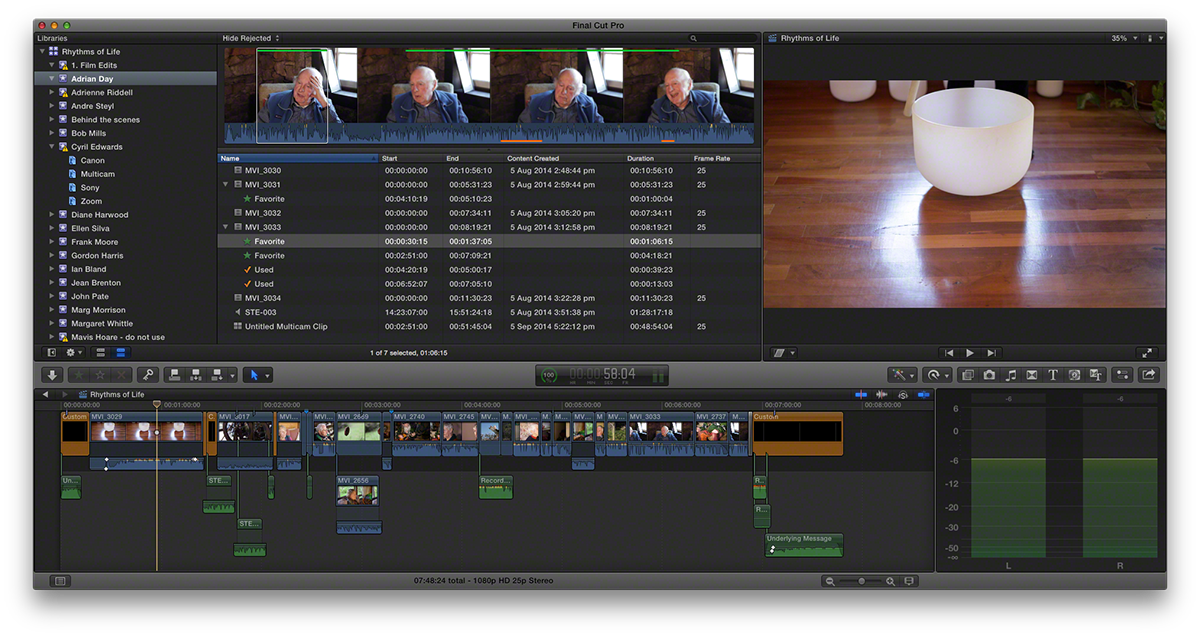Screen dimensions: 1200x637
Task: Enter full screen viewer mode
Action: pos(1147,353)
